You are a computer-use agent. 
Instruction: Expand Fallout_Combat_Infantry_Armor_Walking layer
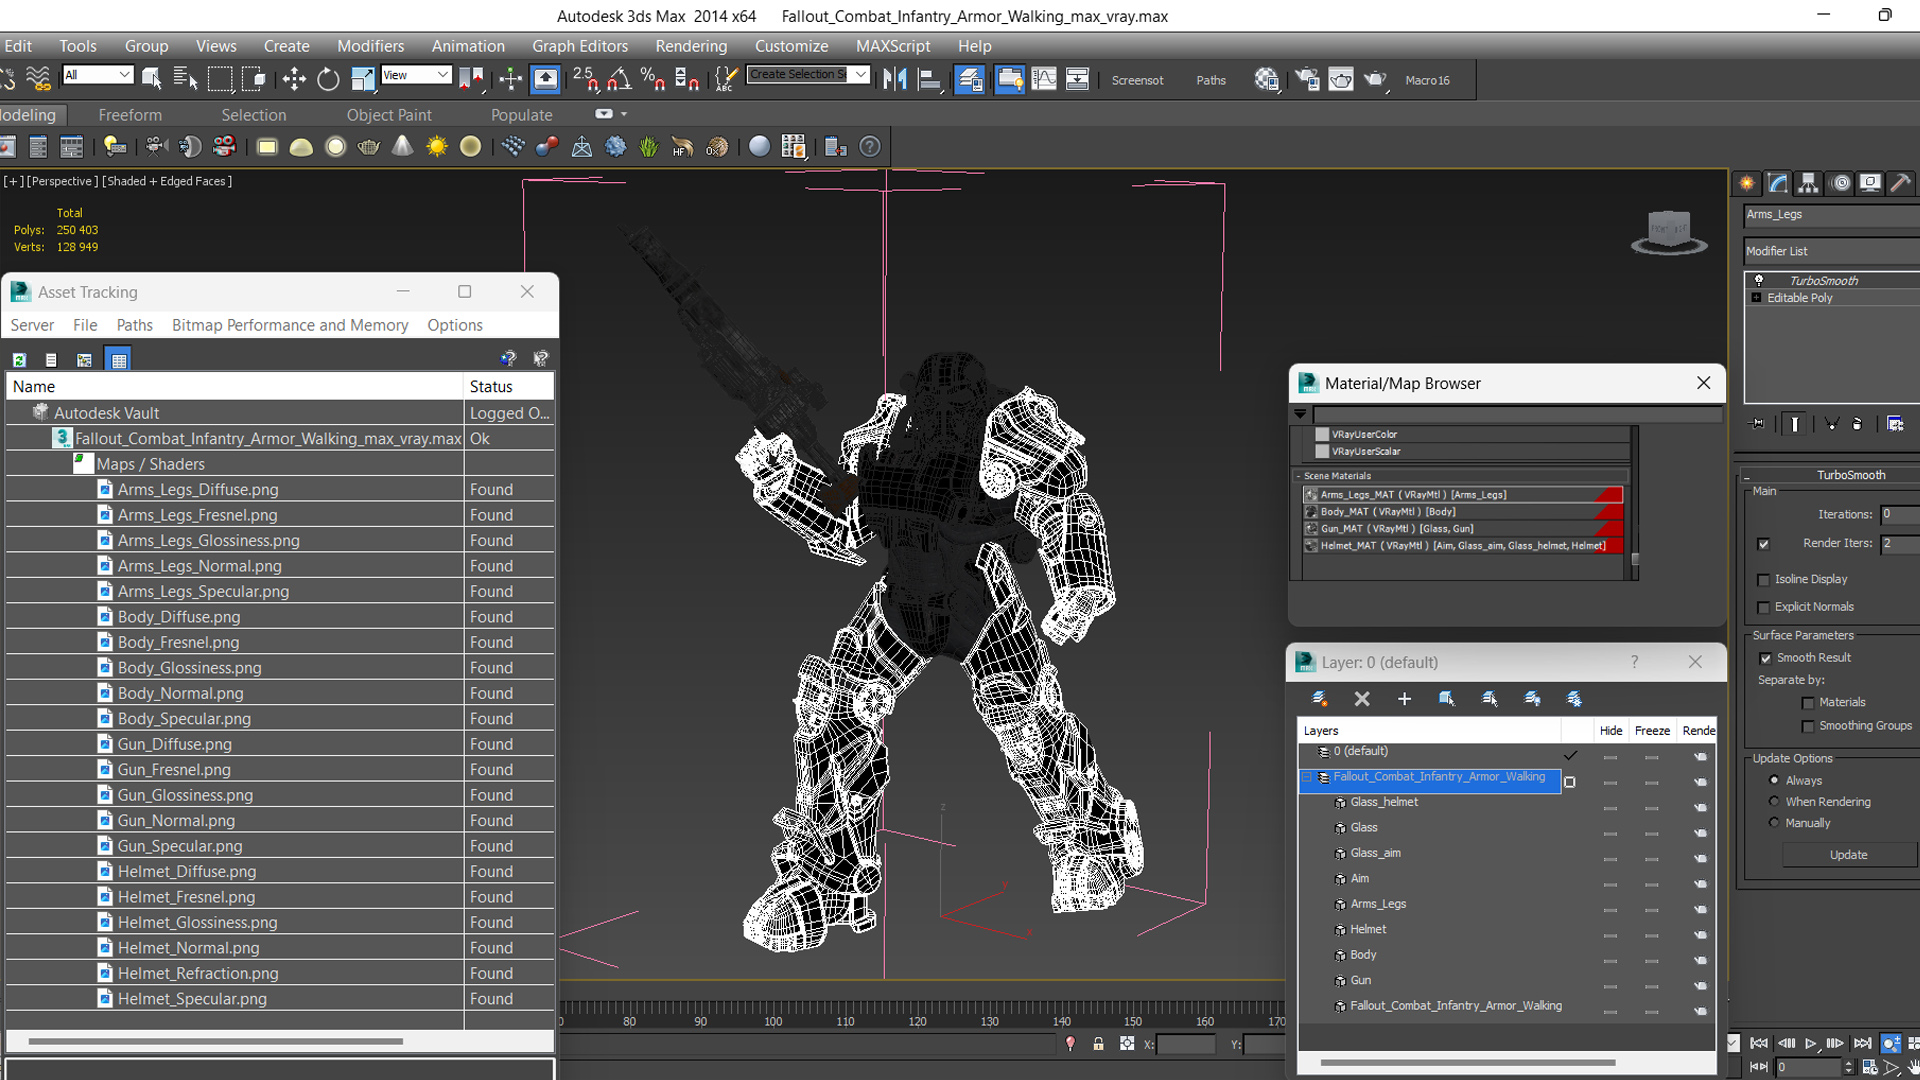1305,777
